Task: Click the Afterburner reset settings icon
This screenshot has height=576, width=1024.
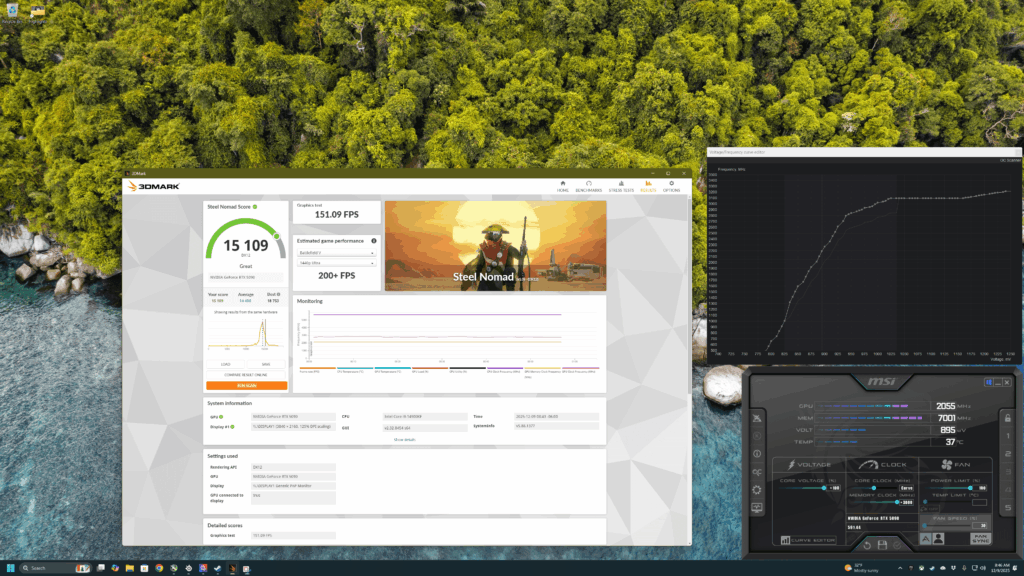Action: [x=867, y=545]
